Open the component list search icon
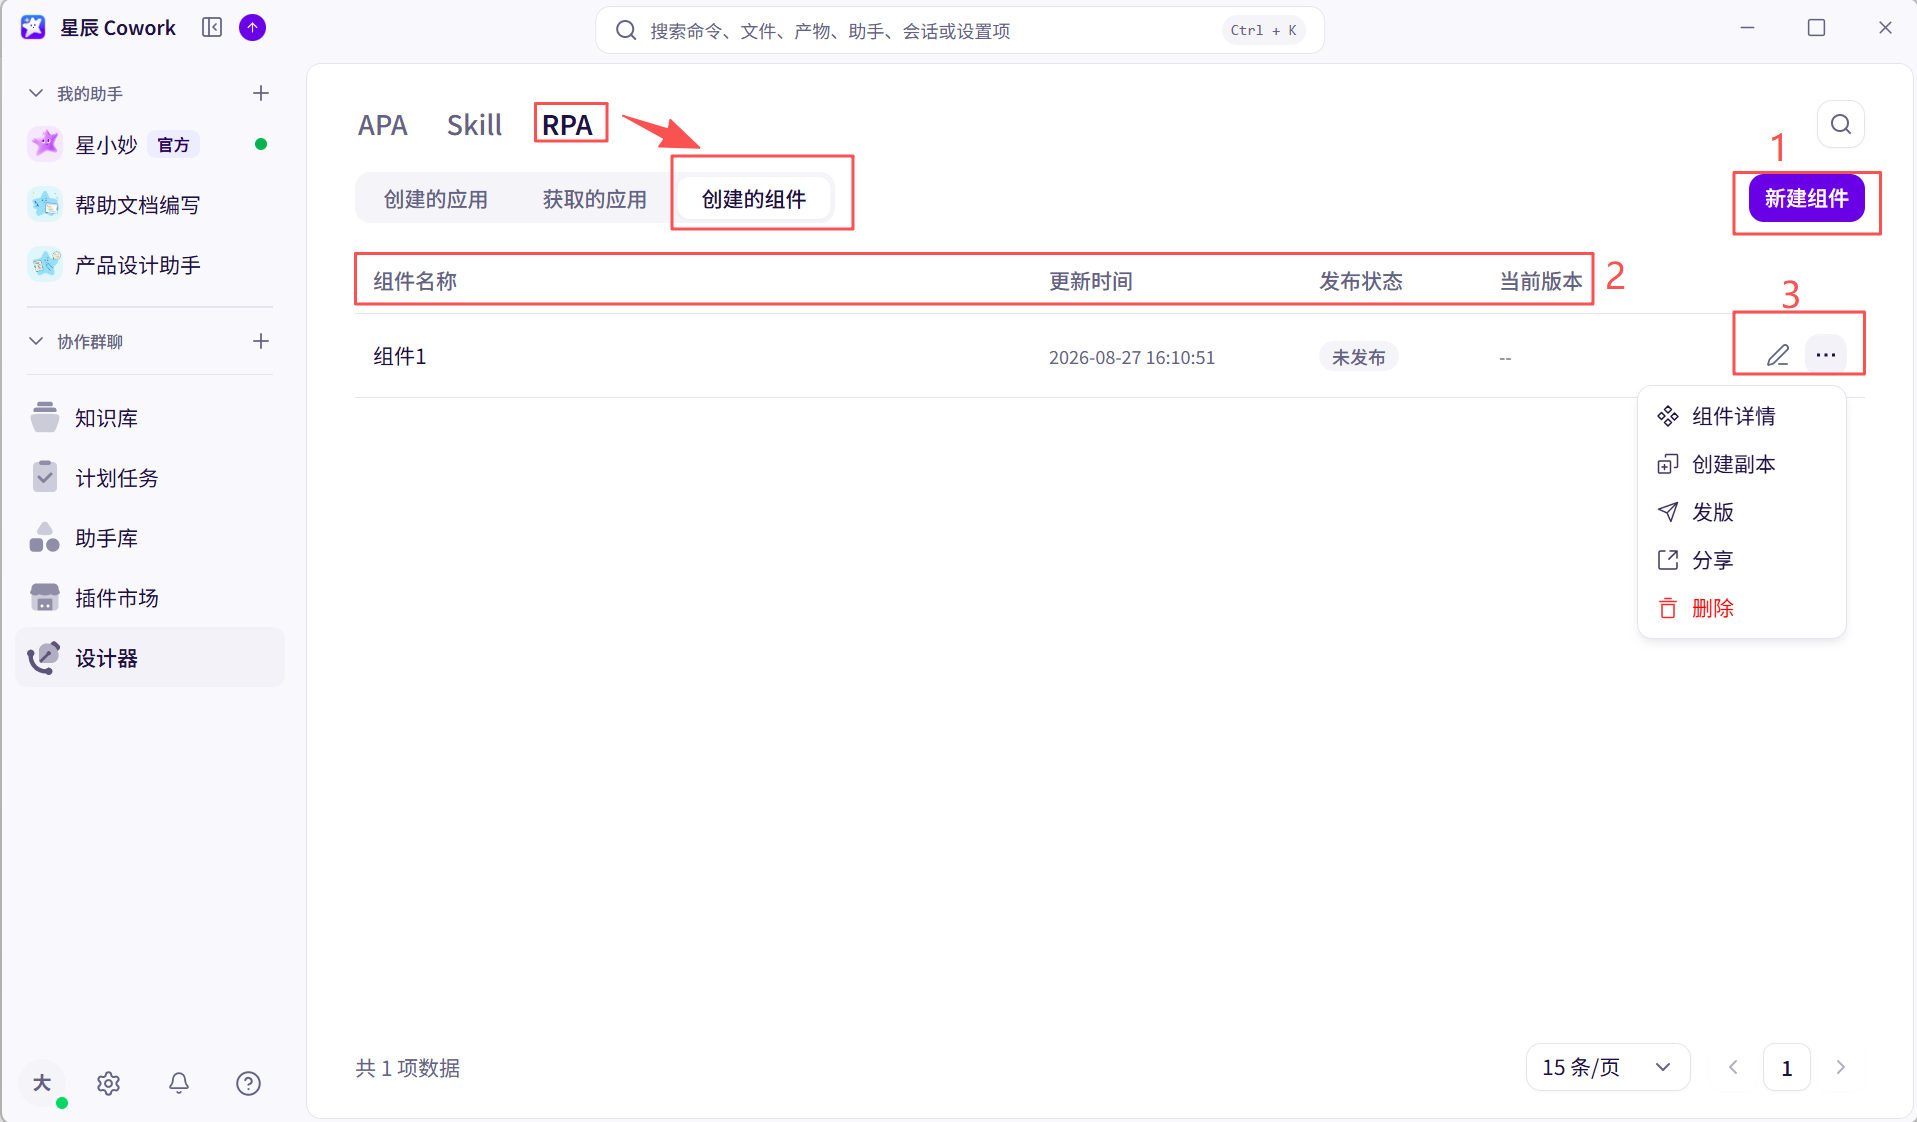 coord(1841,124)
